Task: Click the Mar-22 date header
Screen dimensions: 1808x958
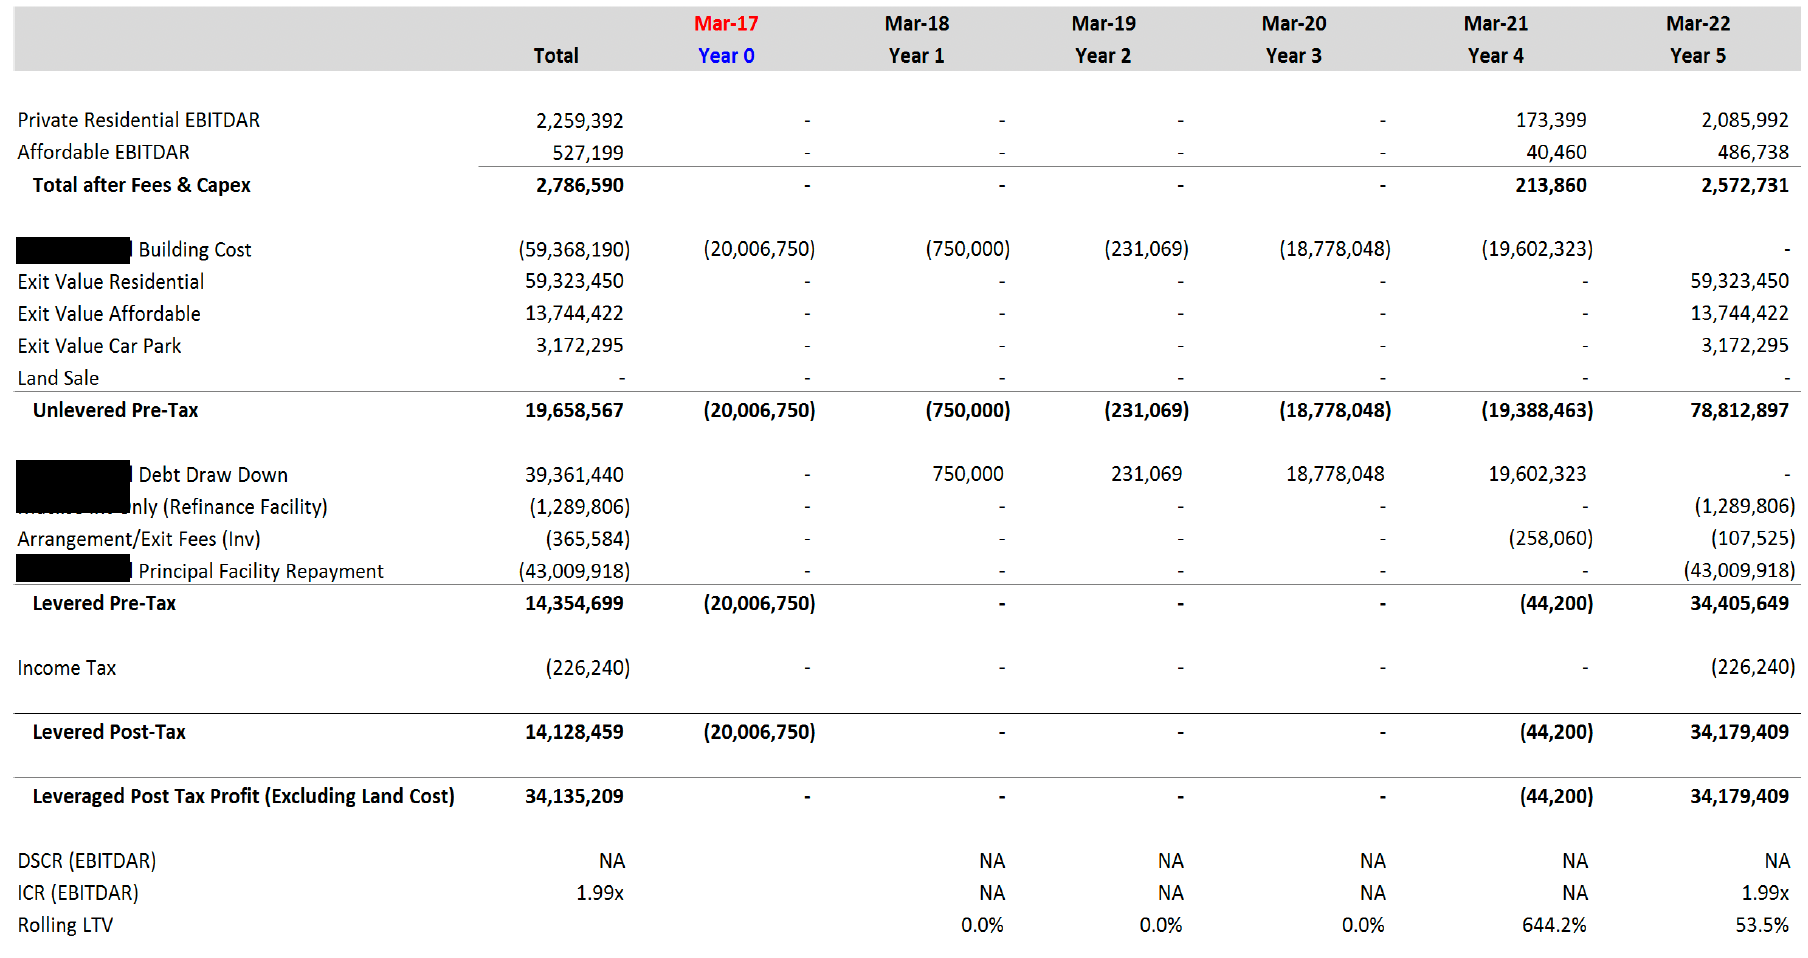Action: point(1698,23)
